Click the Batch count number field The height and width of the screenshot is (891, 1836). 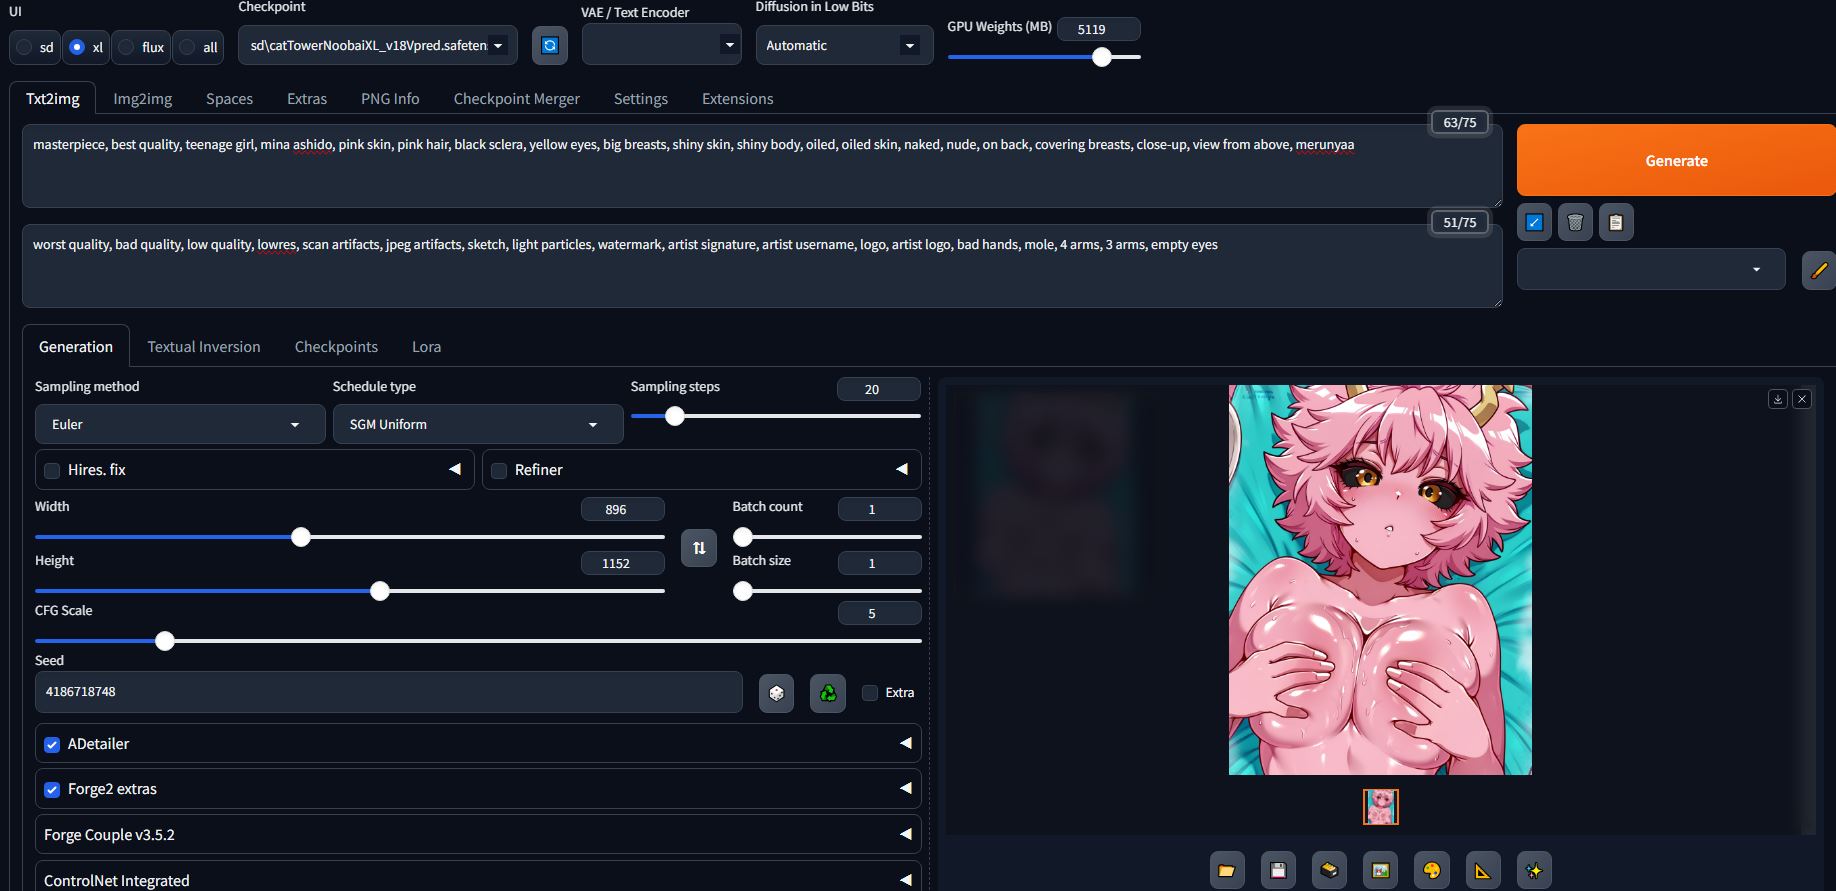click(878, 509)
